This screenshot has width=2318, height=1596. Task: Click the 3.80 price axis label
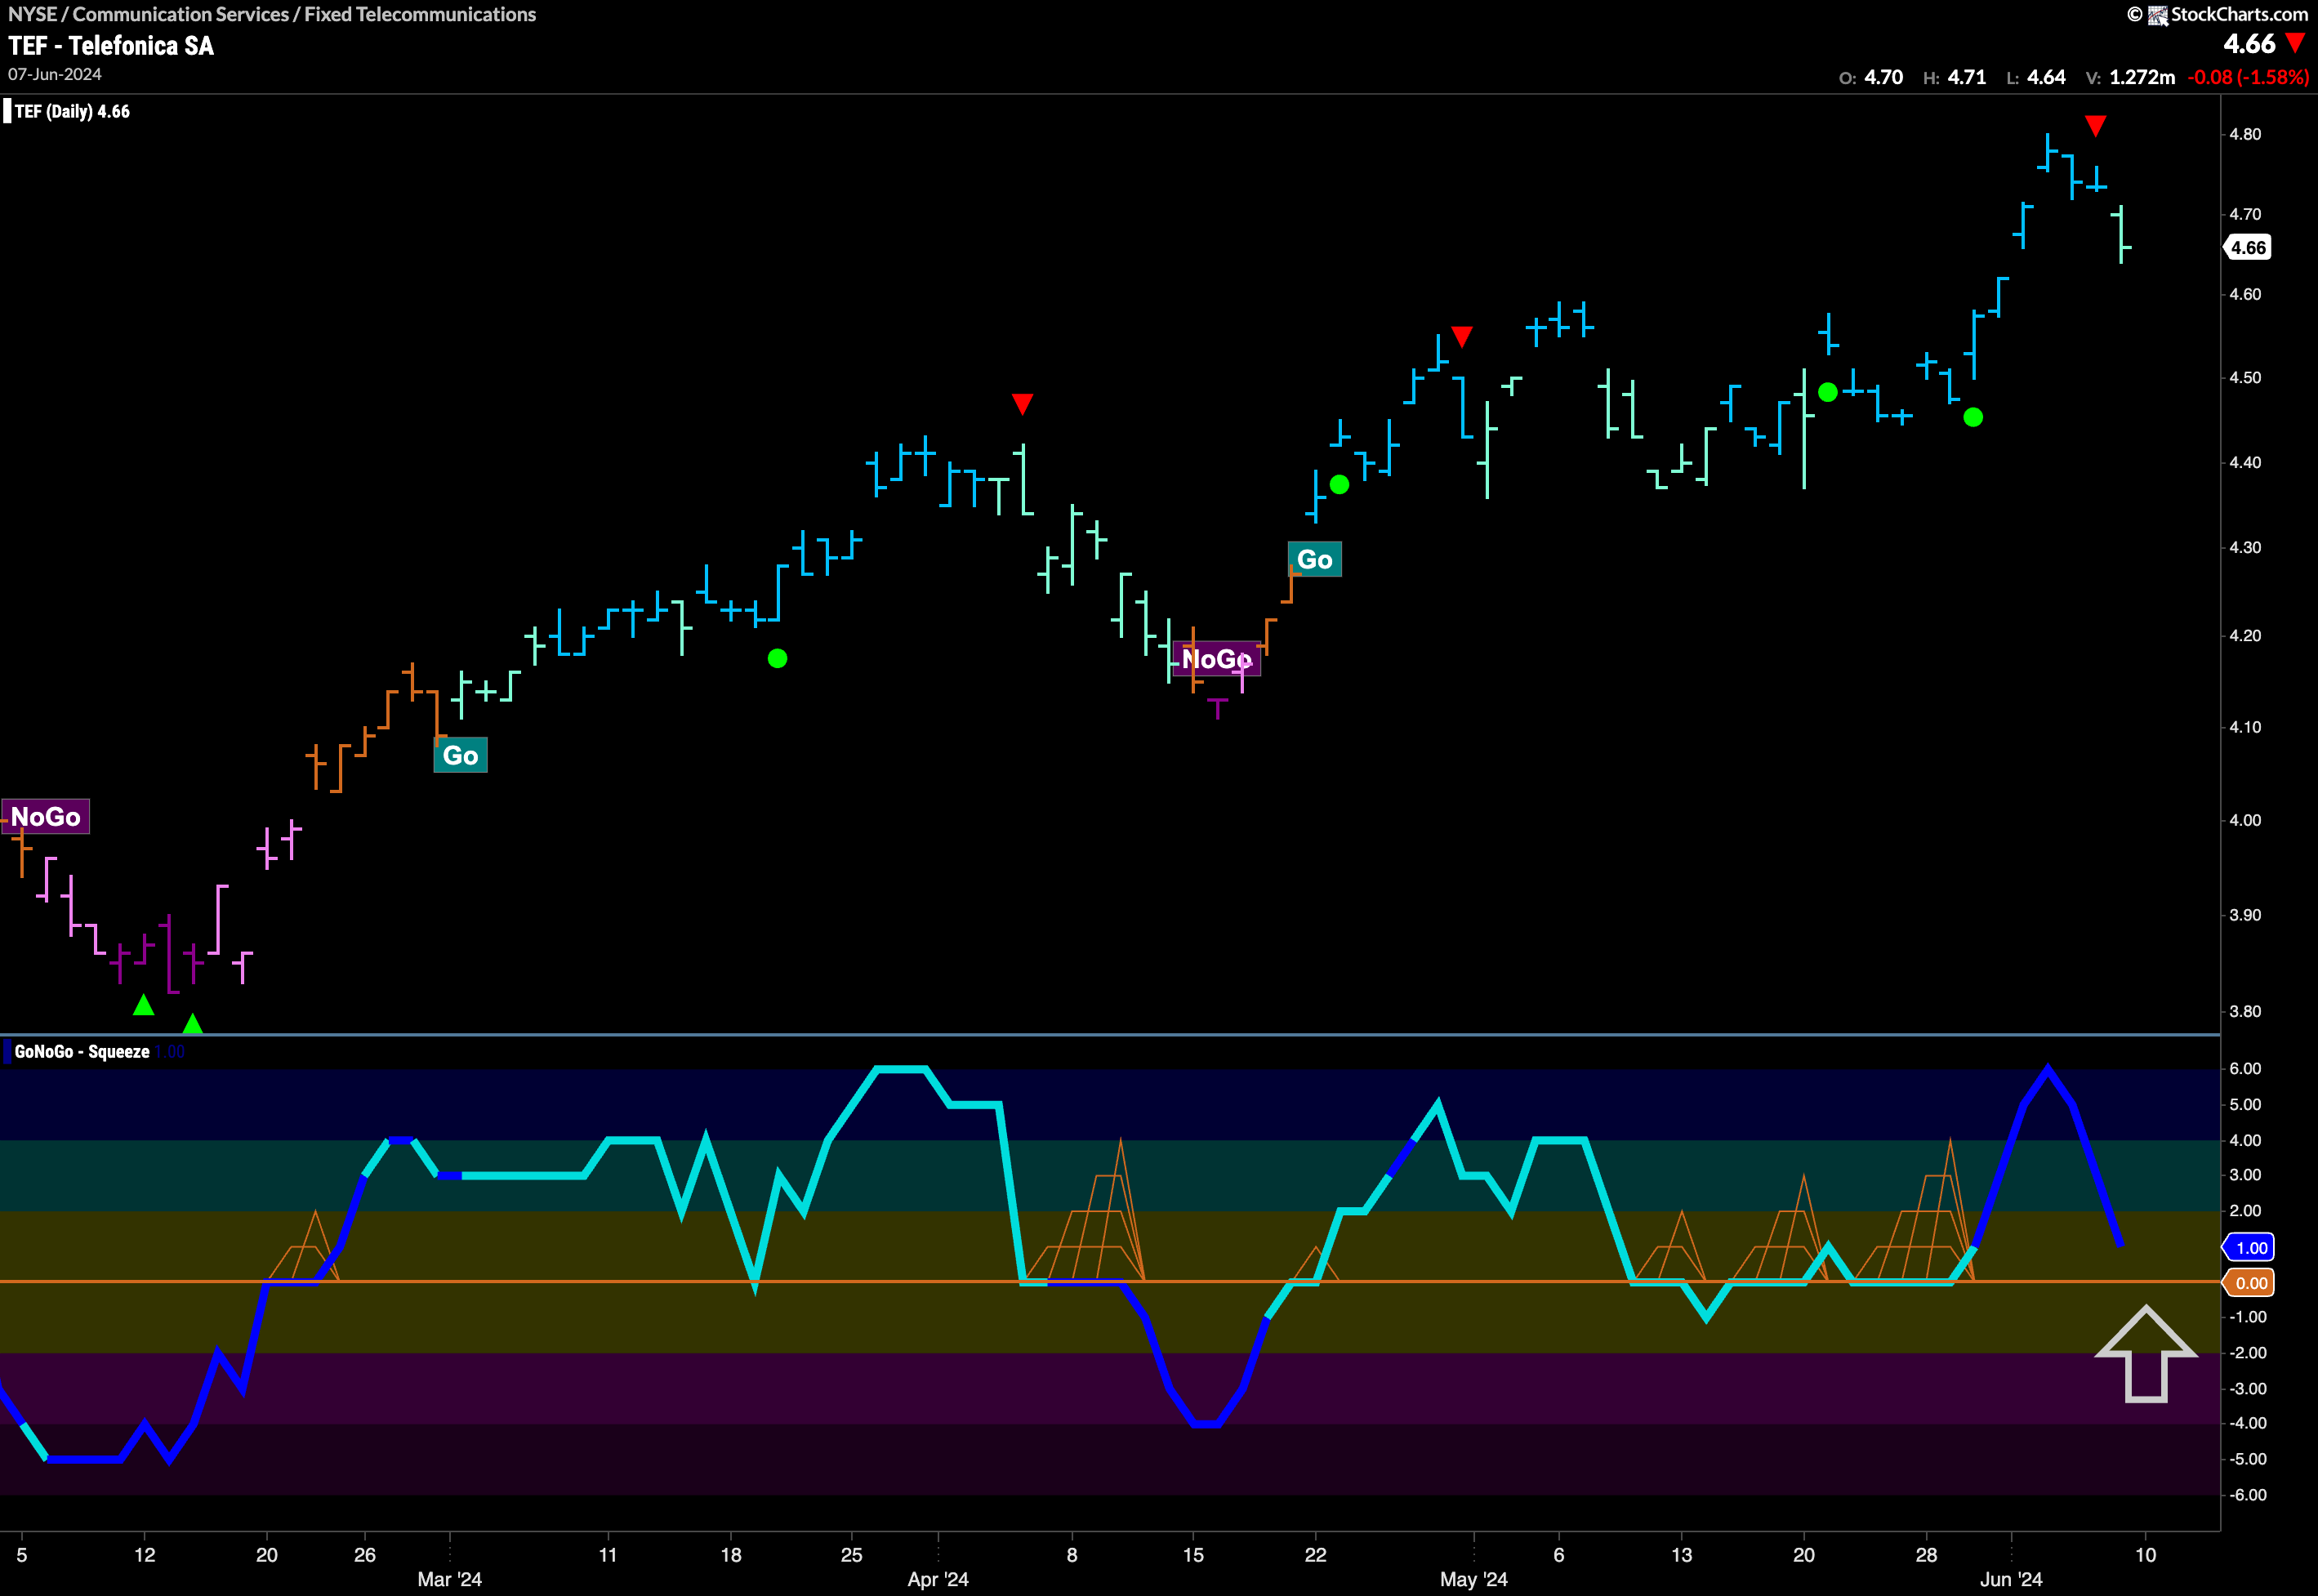click(x=2245, y=1011)
